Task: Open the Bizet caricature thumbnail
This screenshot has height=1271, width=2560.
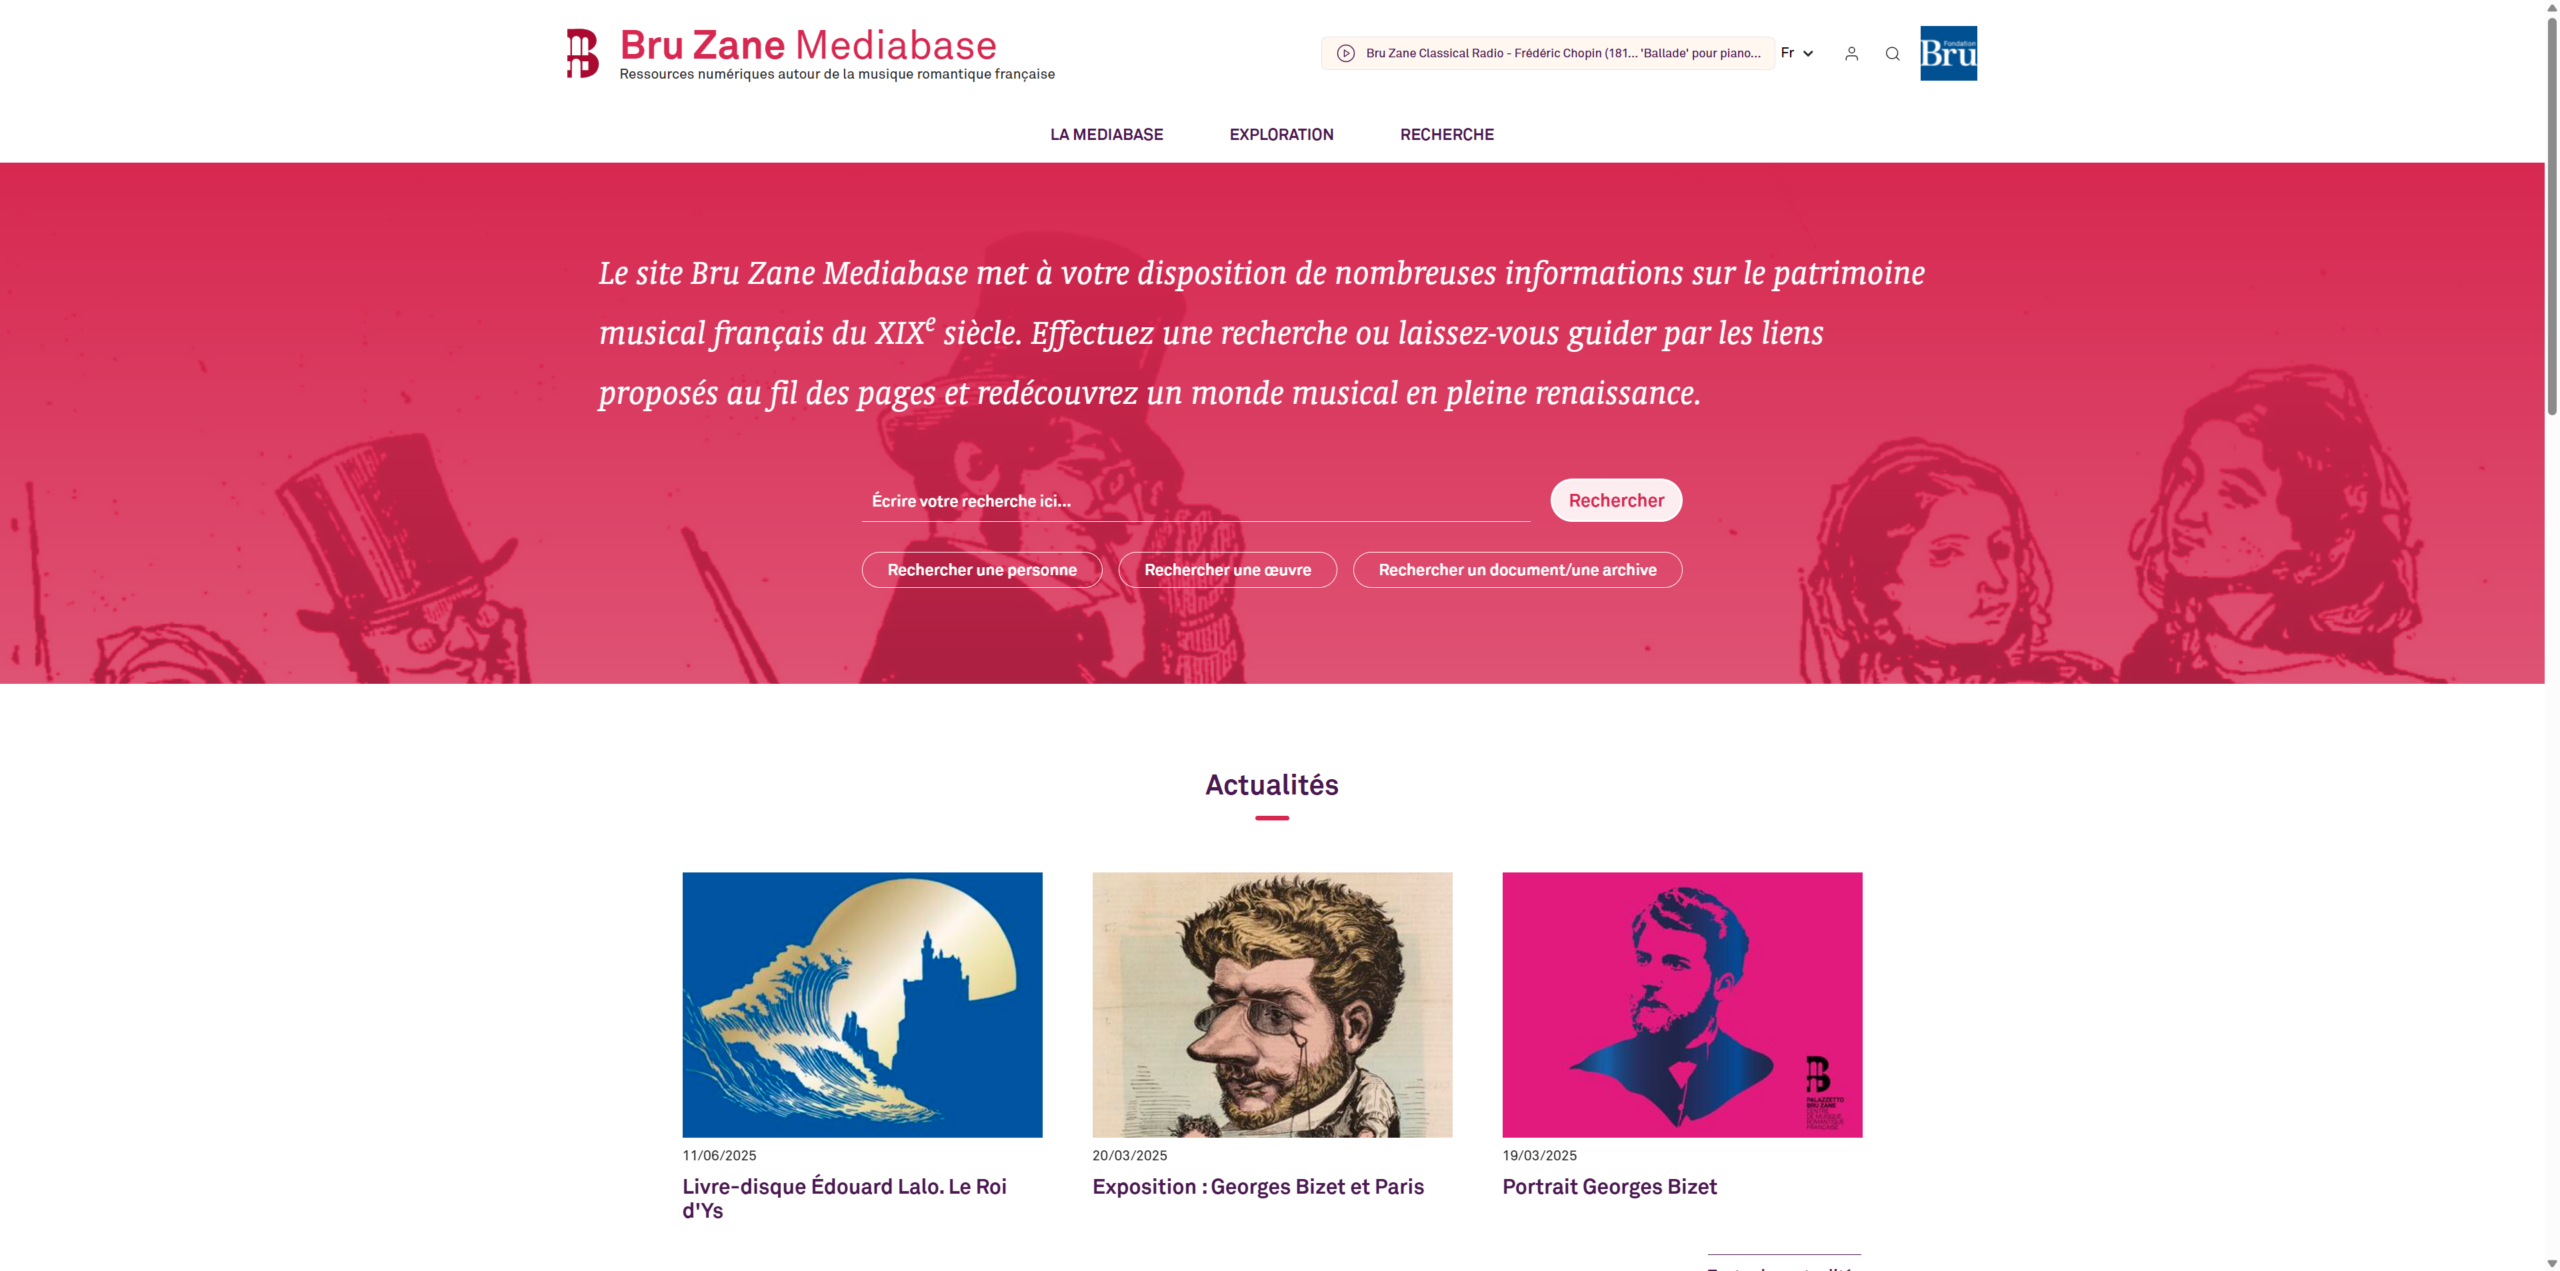Action: [x=1272, y=1004]
